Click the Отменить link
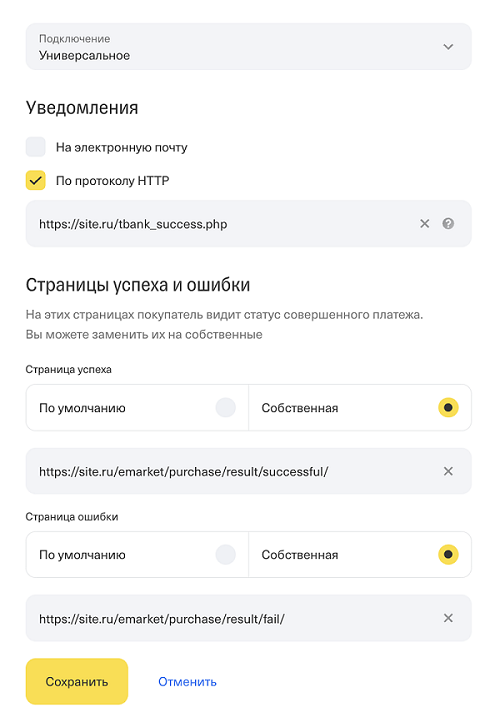 (187, 682)
